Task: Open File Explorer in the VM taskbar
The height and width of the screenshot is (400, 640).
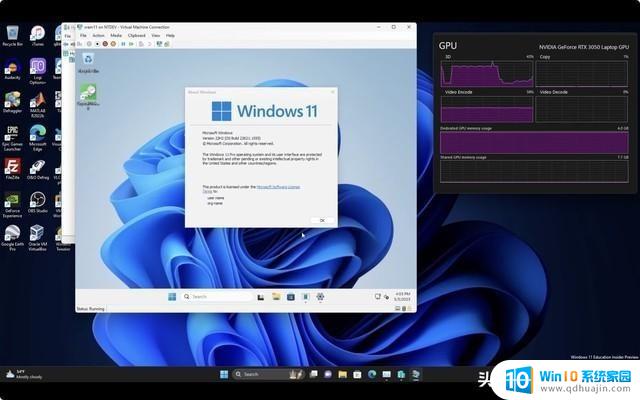Action: tap(276, 296)
